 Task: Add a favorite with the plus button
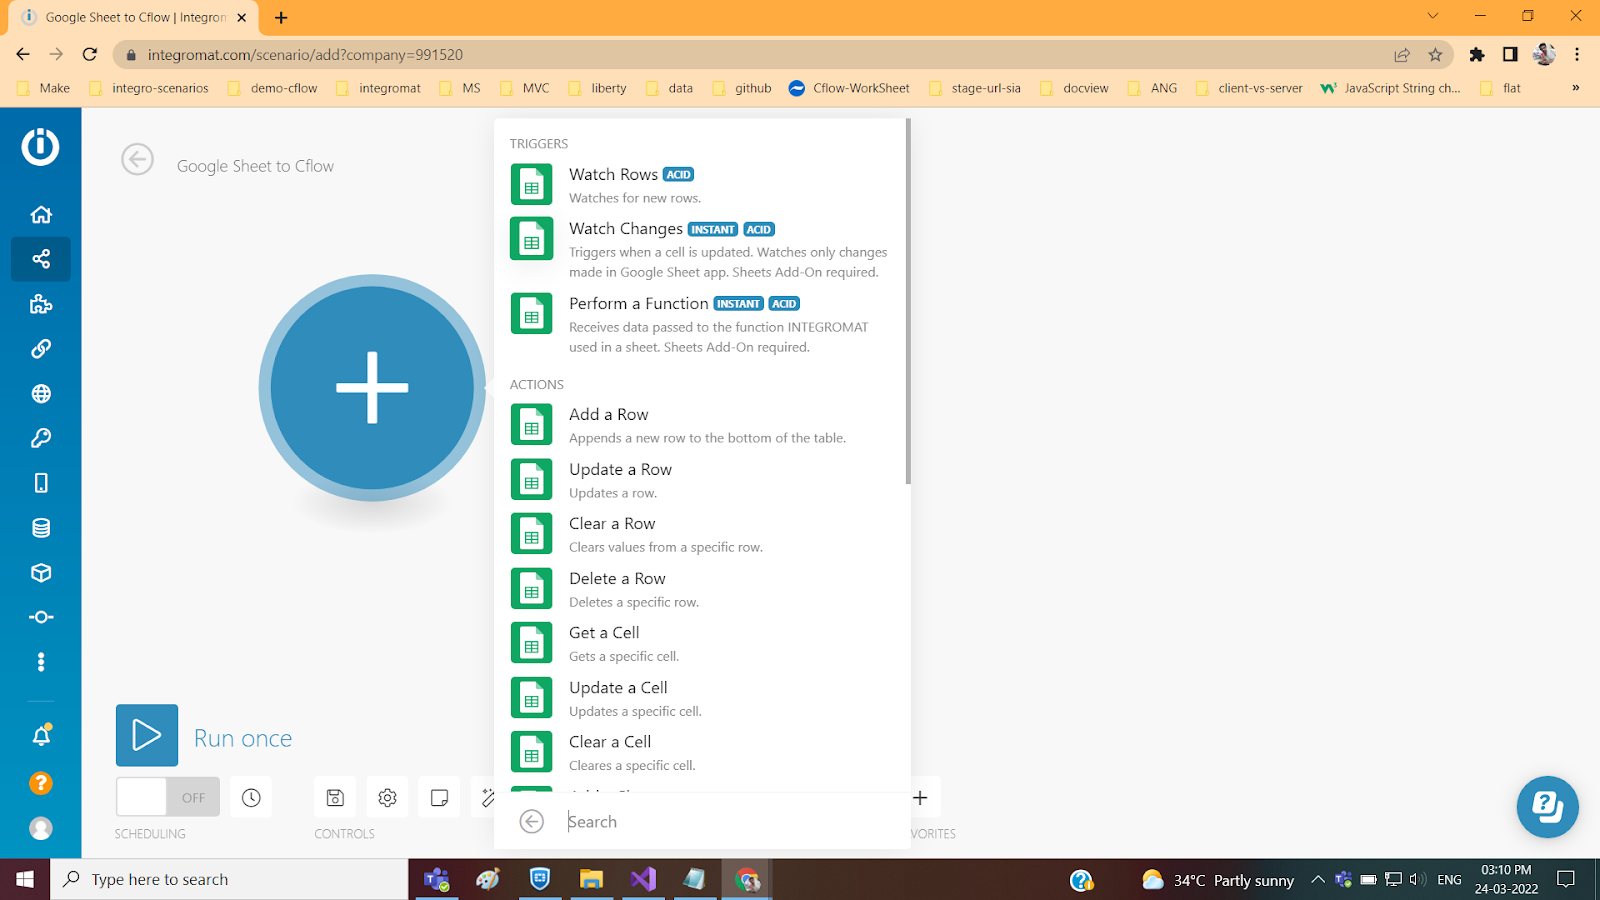(x=920, y=797)
